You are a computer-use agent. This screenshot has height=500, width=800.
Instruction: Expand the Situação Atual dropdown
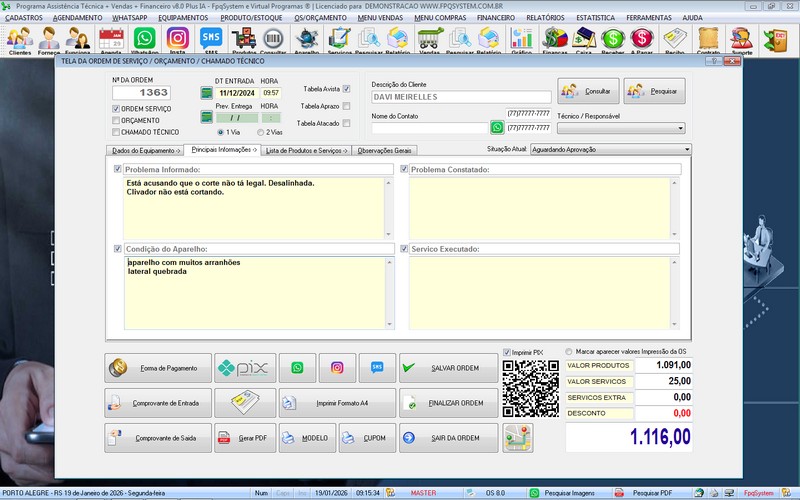(x=687, y=149)
